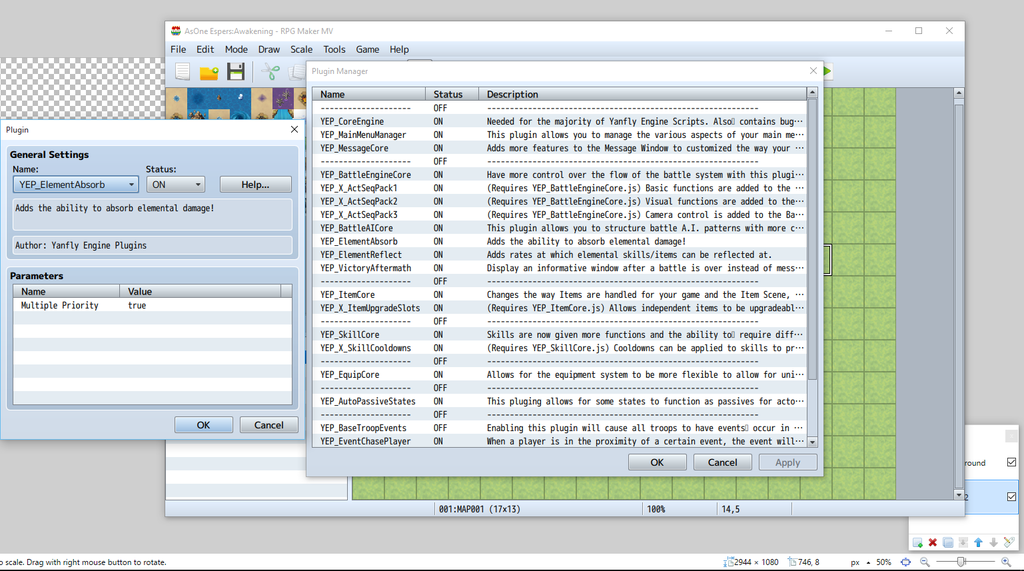Delete layer using the red X icon

pos(932,543)
